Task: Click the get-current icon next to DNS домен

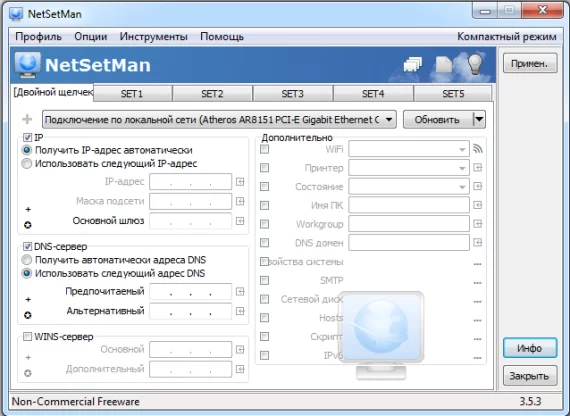Action: tap(478, 243)
